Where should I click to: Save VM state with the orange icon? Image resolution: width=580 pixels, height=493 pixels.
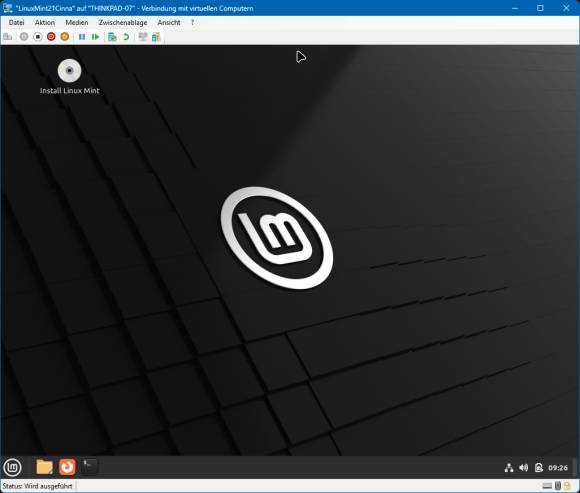[x=65, y=37]
